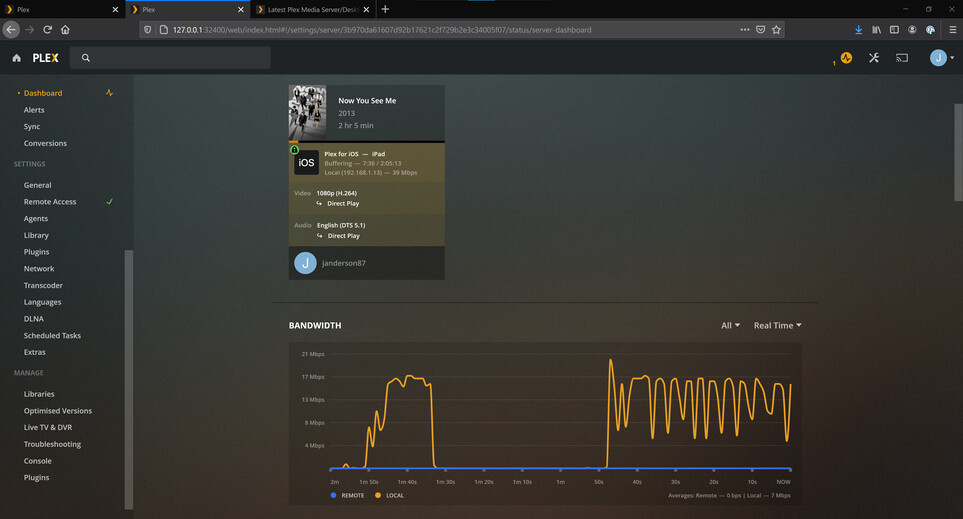Image resolution: width=963 pixels, height=519 pixels.
Task: Open Agents settings
Action: tap(36, 219)
